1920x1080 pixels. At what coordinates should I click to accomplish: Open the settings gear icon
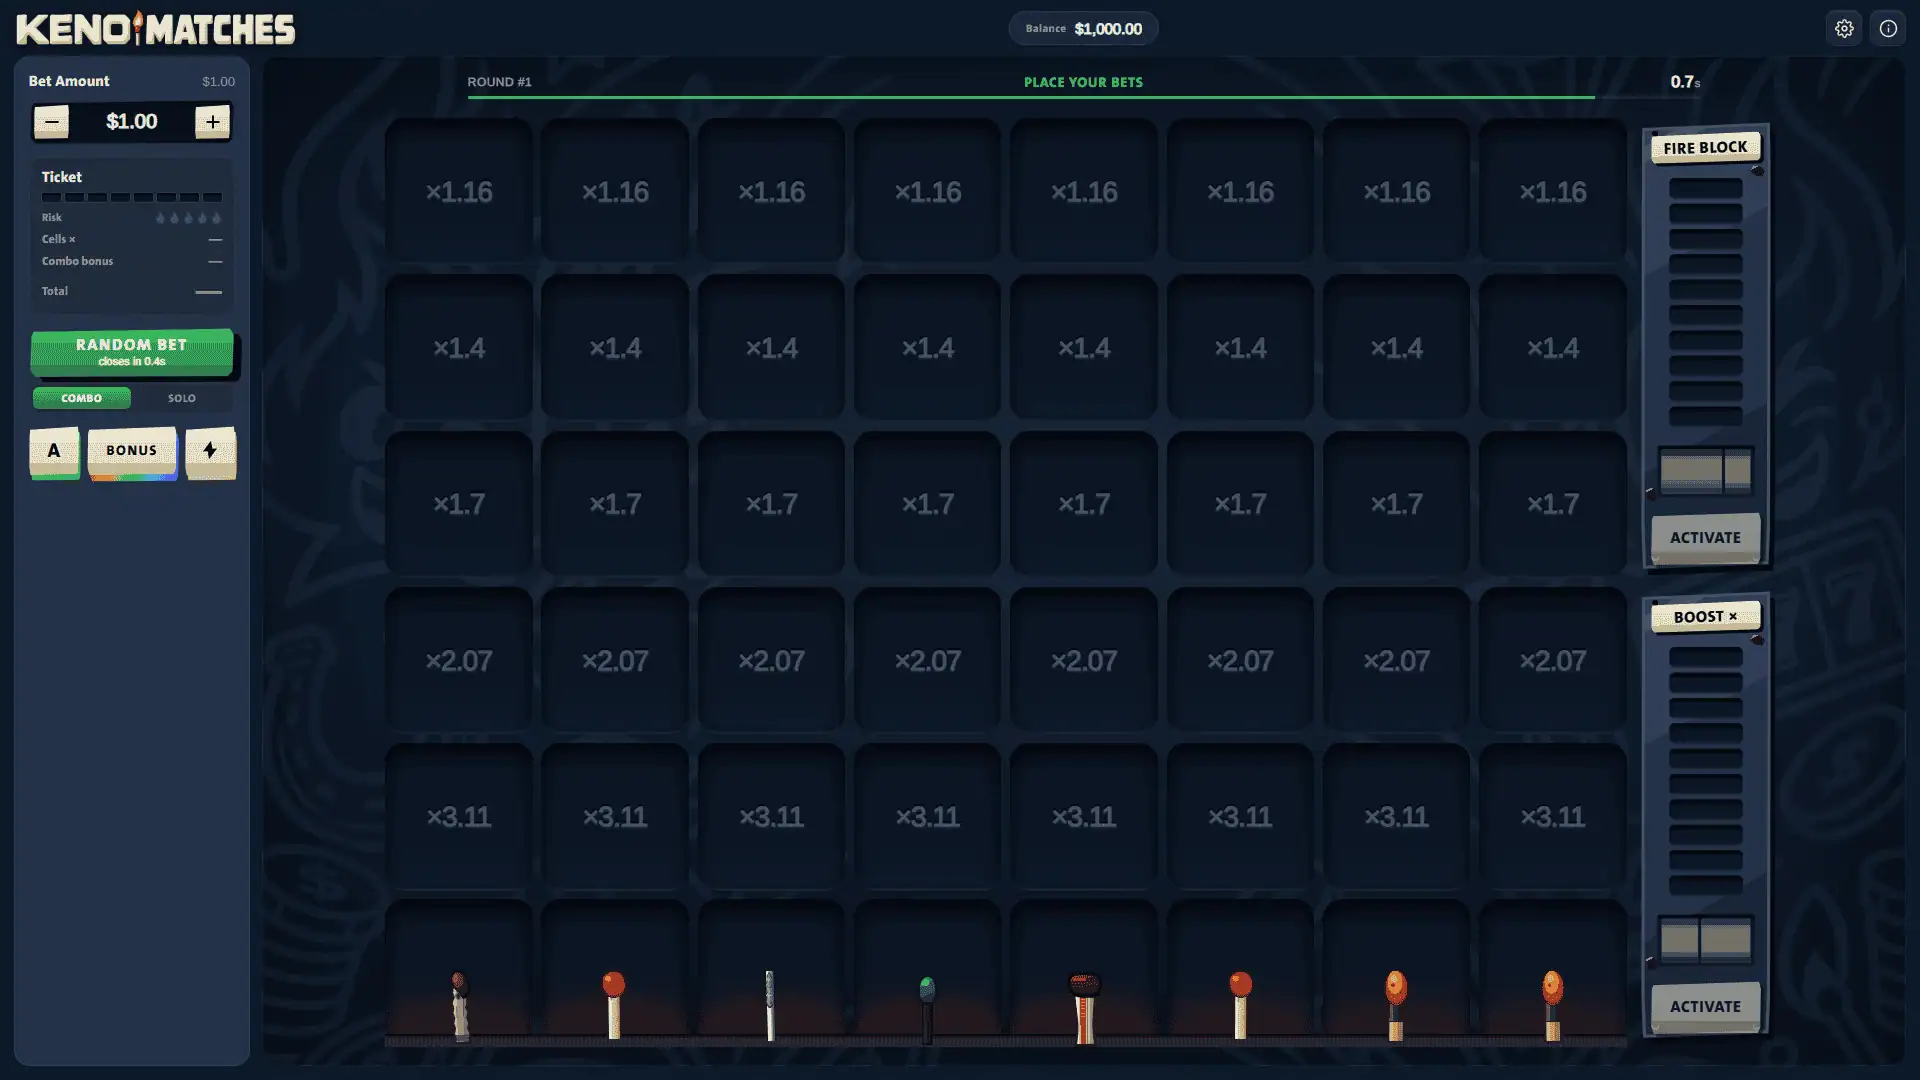click(x=1844, y=29)
